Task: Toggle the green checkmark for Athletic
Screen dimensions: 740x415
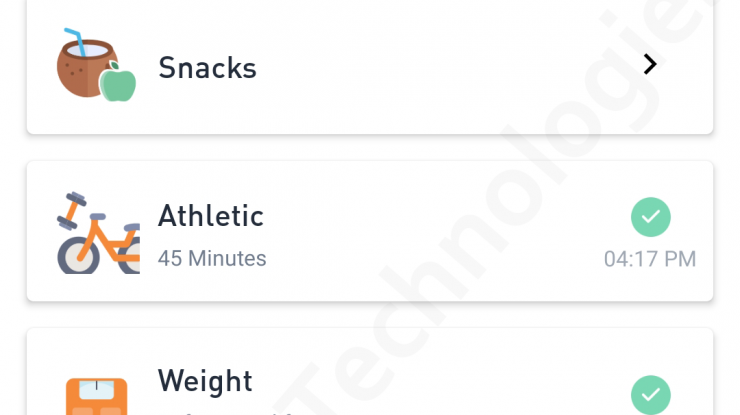Action: point(650,217)
